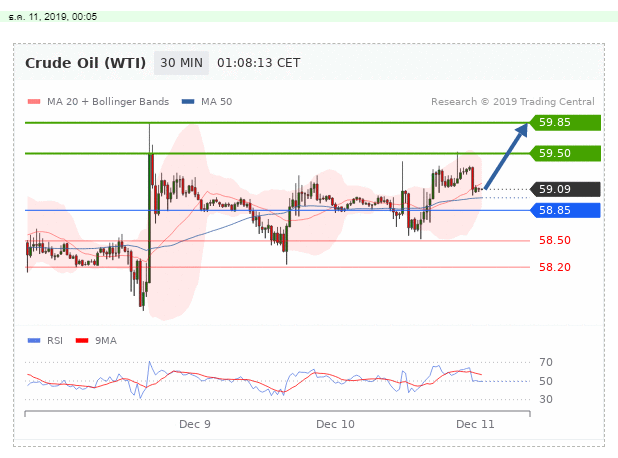This screenshot has width=618, height=458.
Task: Click the Dec 10 date label
Action: point(335,424)
